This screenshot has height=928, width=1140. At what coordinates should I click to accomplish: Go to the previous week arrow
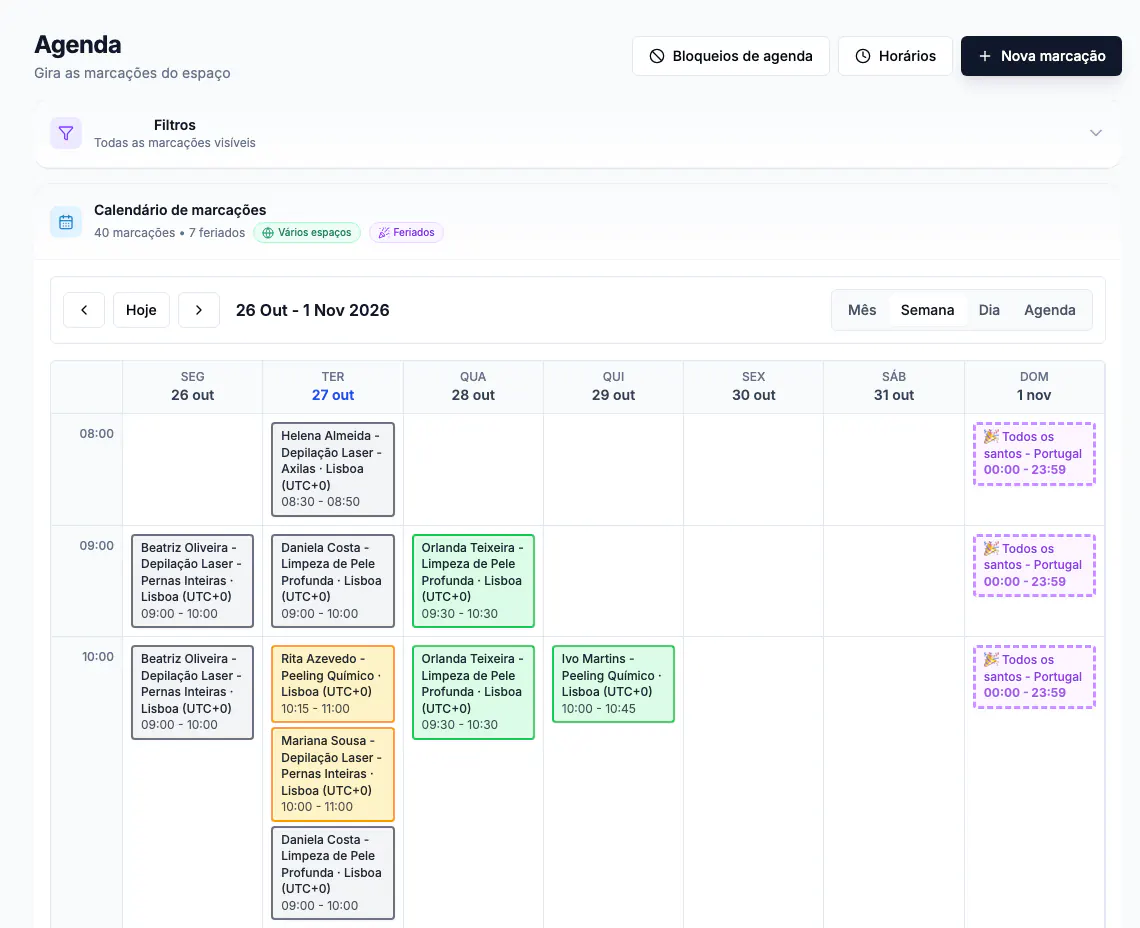(84, 311)
